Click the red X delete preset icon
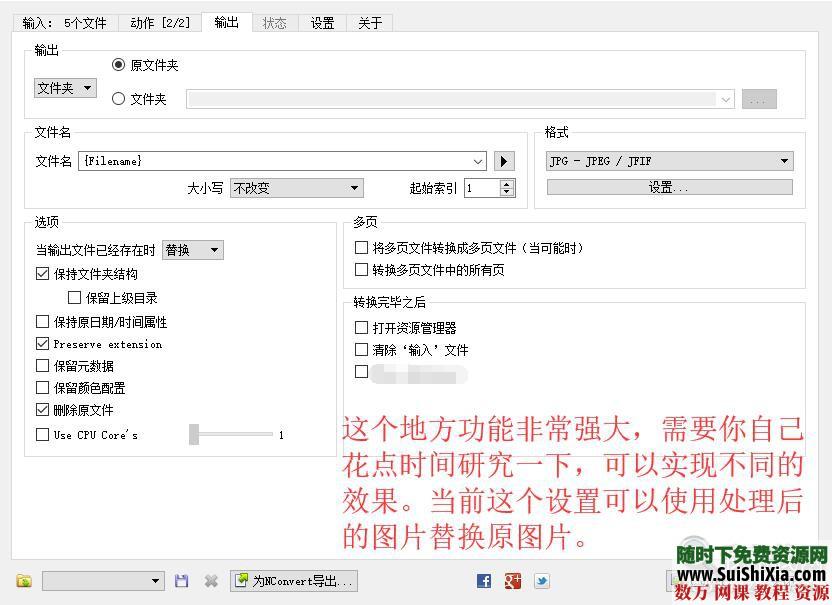Viewport: 832px width, 605px height. click(211, 581)
